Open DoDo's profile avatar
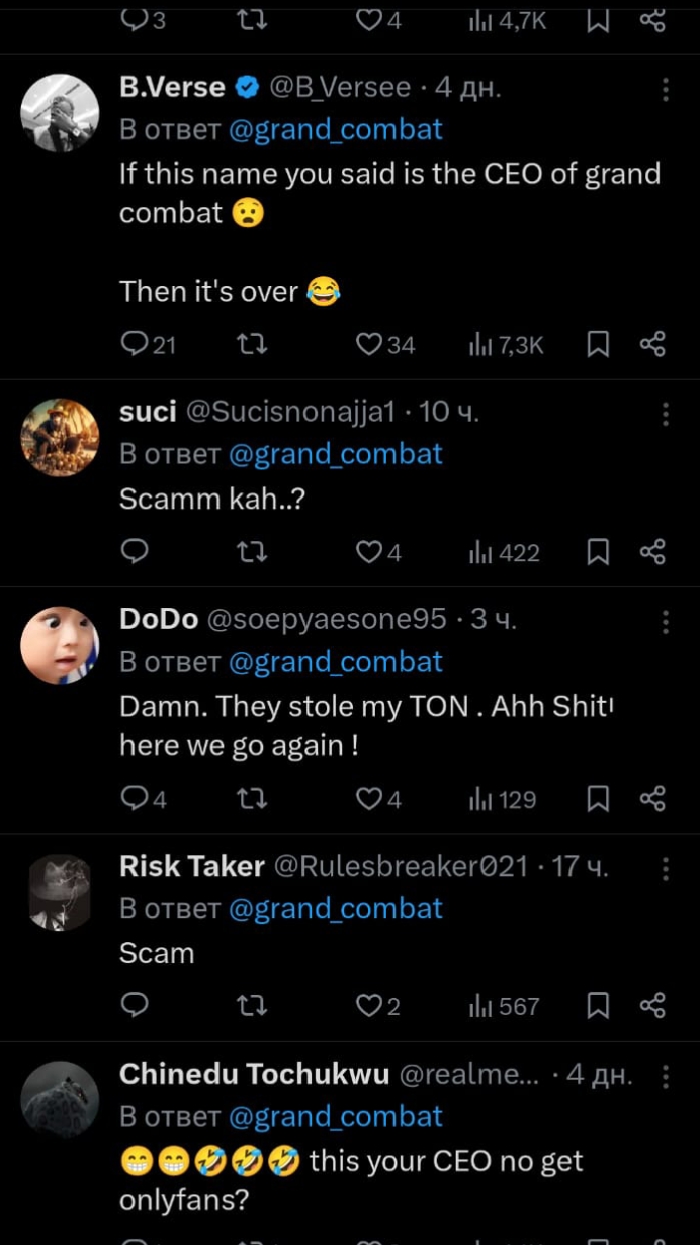This screenshot has height=1245, width=700. point(59,645)
